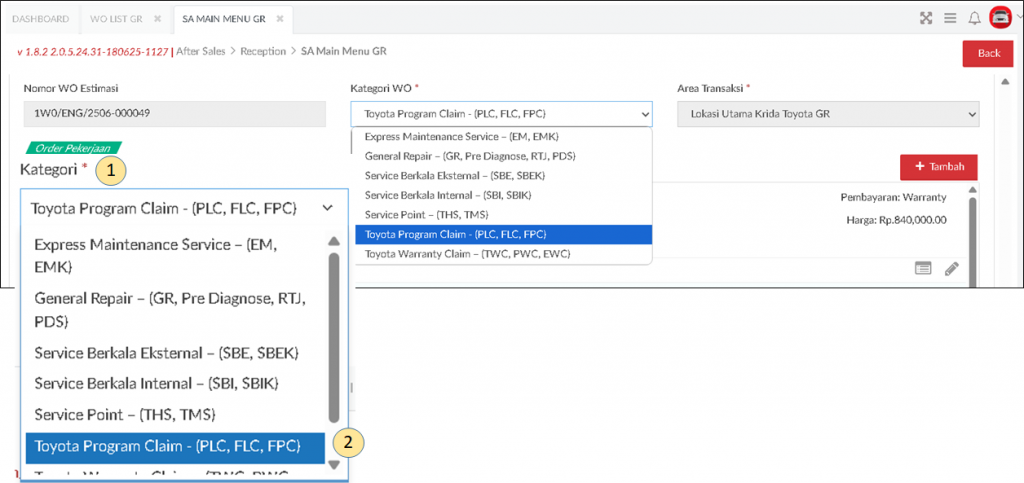Image resolution: width=1024 pixels, height=483 pixels.
Task: Click the + Tambah button
Action: [x=938, y=167]
